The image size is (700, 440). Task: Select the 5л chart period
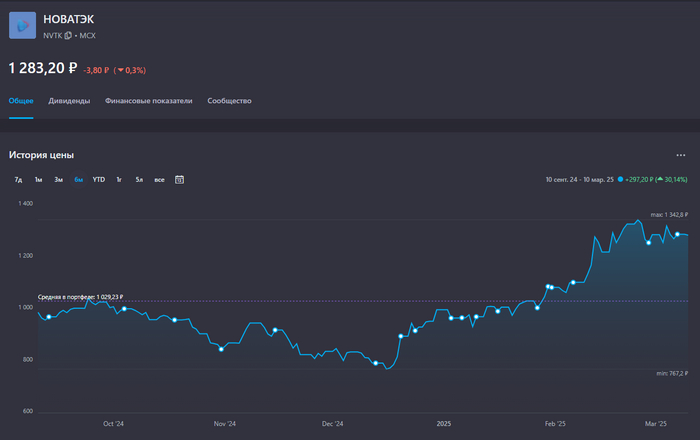139,180
